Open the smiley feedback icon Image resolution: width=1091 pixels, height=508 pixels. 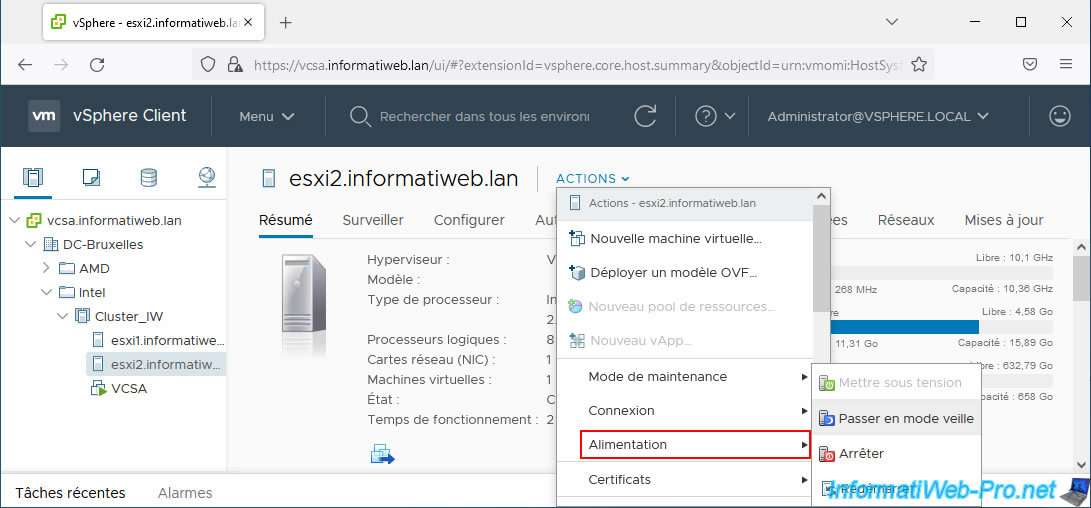(1059, 116)
